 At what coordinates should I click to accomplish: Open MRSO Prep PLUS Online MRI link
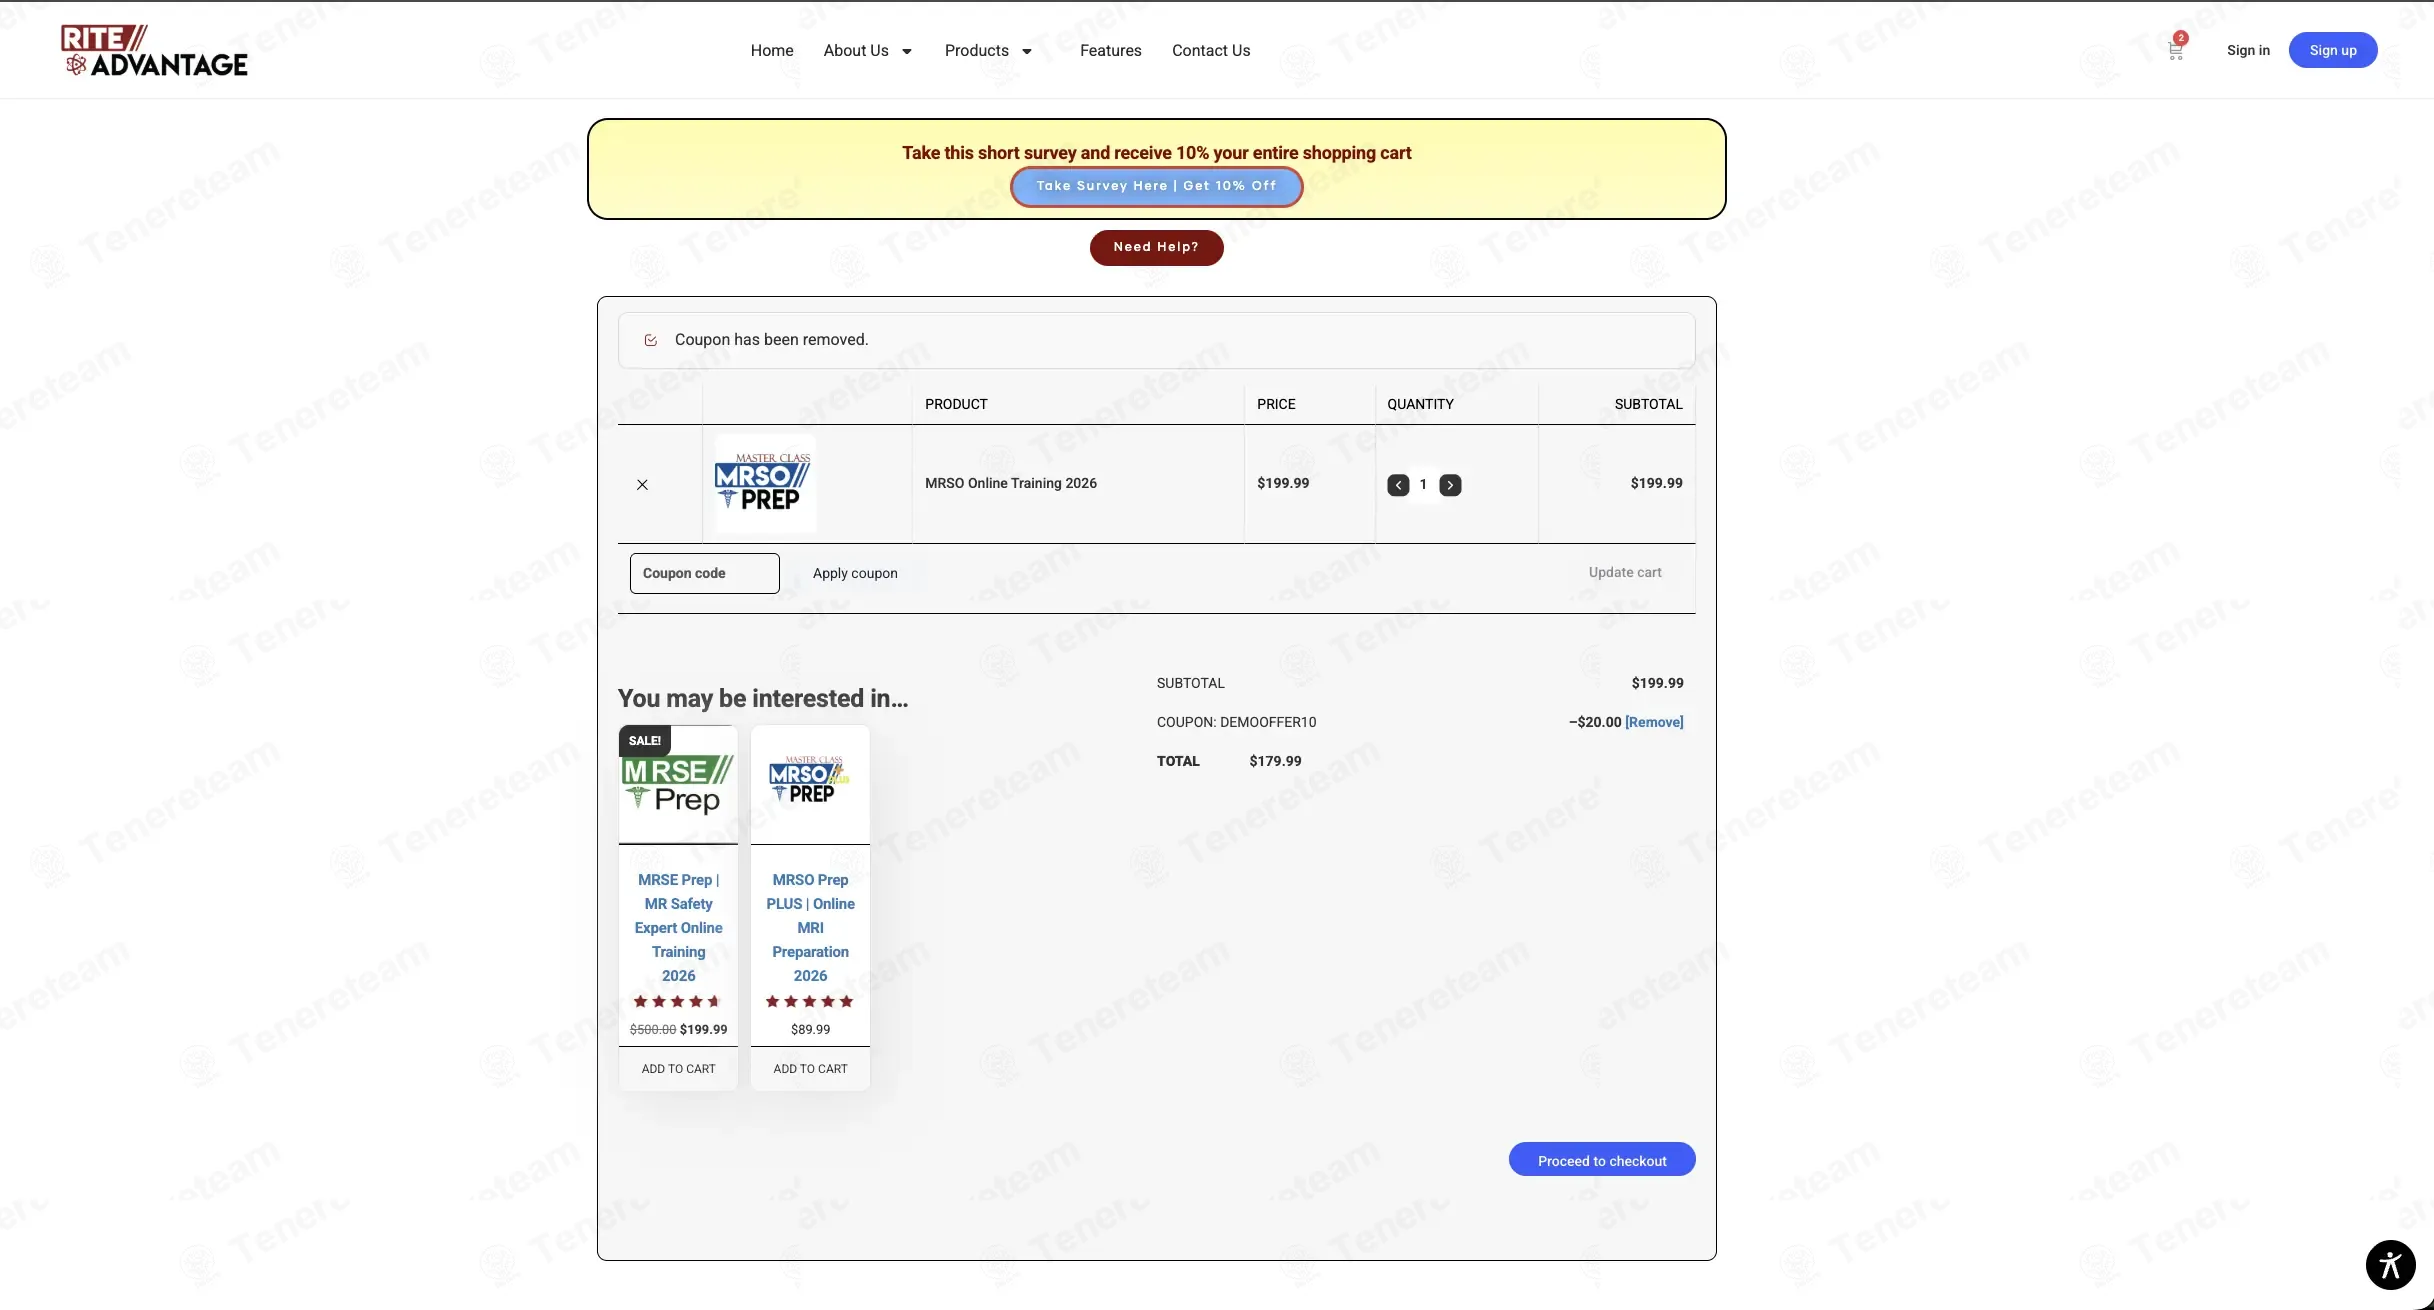(810, 927)
